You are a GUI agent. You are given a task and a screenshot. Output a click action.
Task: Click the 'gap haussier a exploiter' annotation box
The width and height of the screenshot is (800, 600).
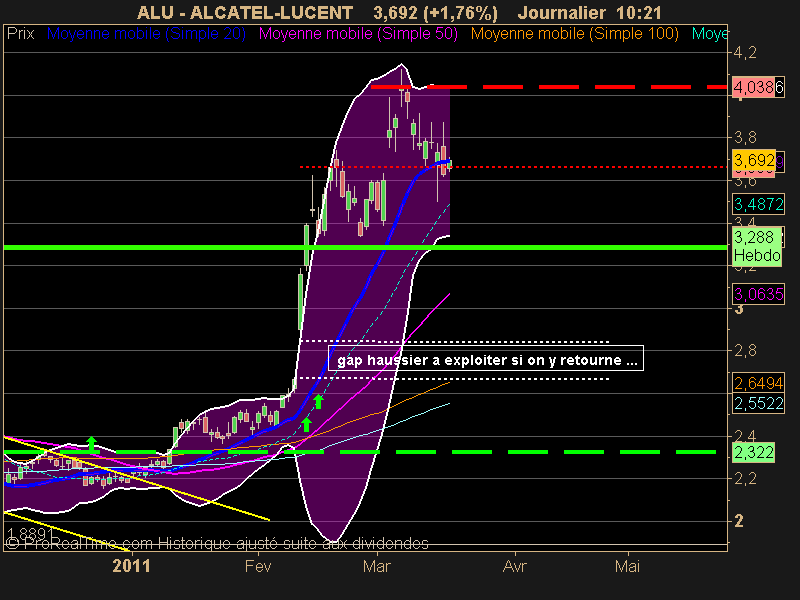[x=486, y=358]
